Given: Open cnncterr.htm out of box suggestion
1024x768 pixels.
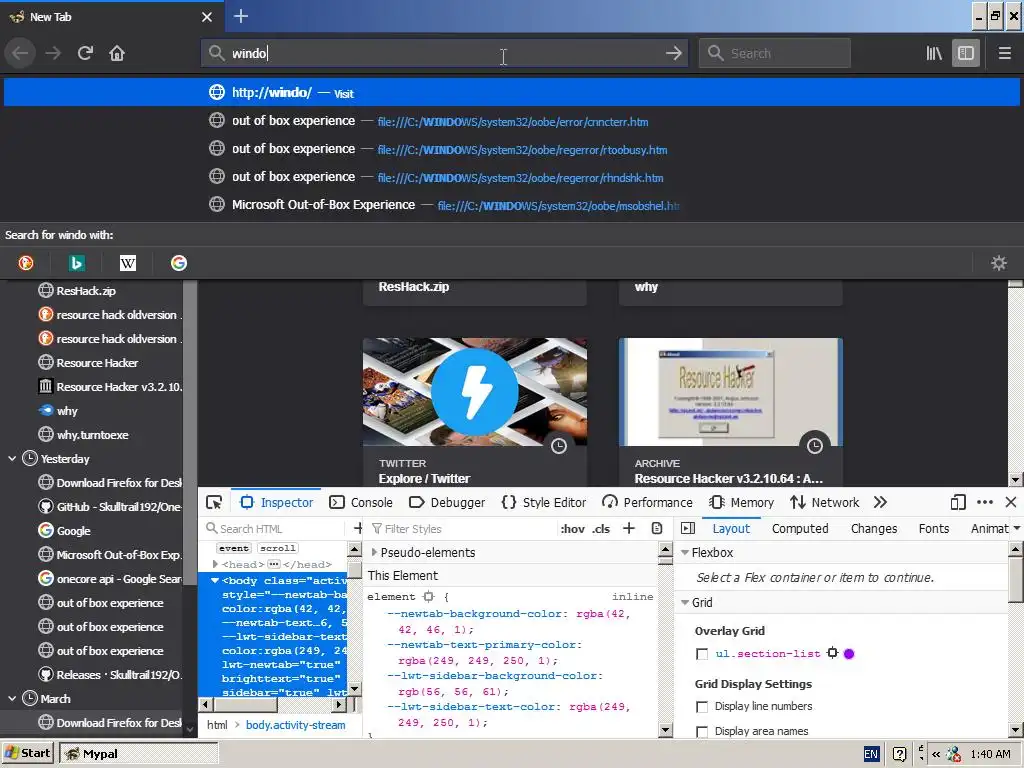Looking at the screenshot, I should pyautogui.click(x=512, y=121).
